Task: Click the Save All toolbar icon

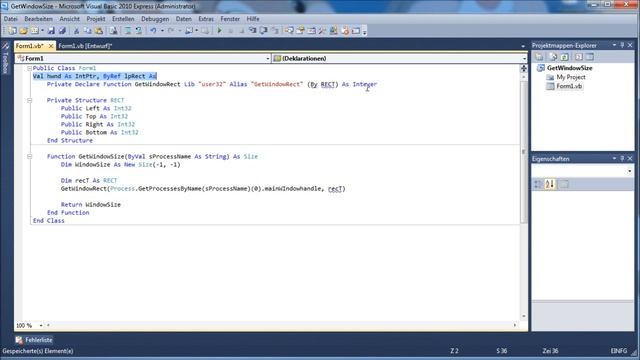Action: point(62,31)
